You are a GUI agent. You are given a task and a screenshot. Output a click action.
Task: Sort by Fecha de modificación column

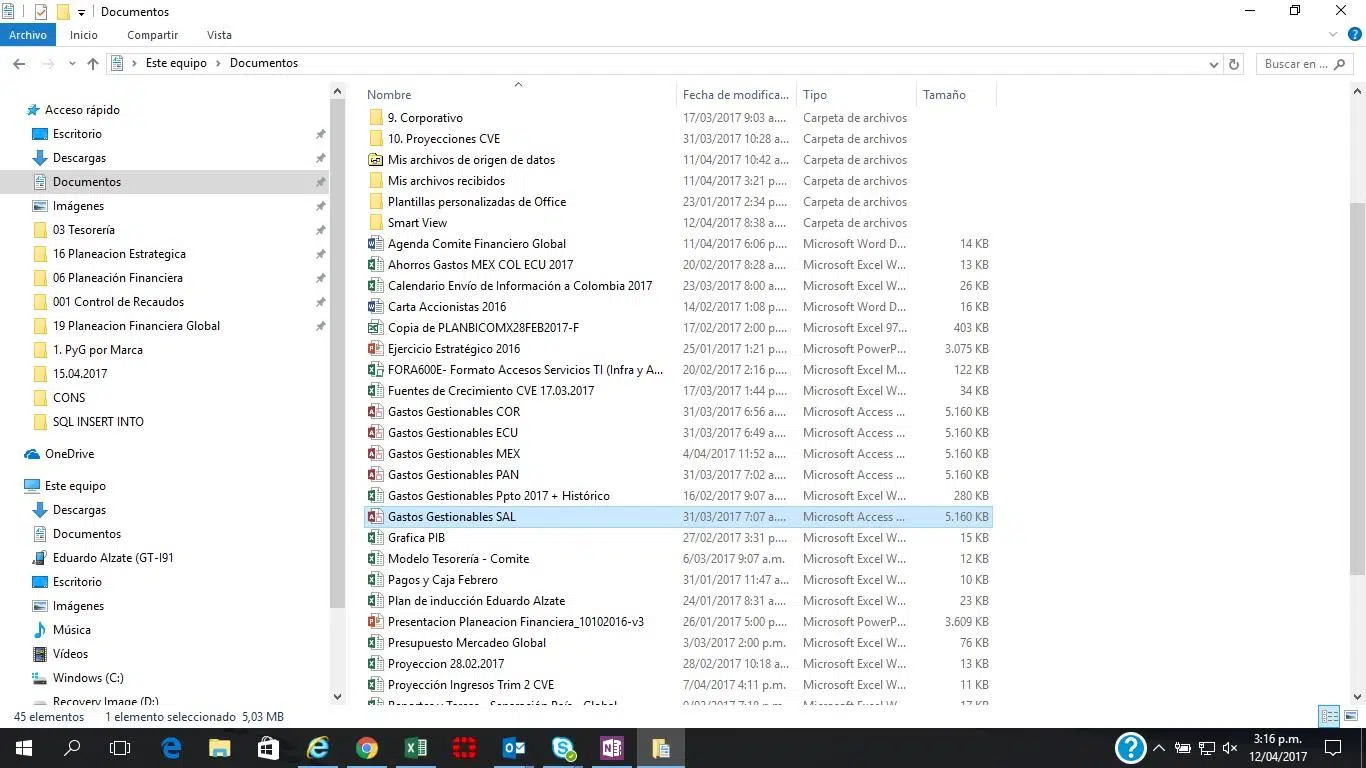point(736,95)
